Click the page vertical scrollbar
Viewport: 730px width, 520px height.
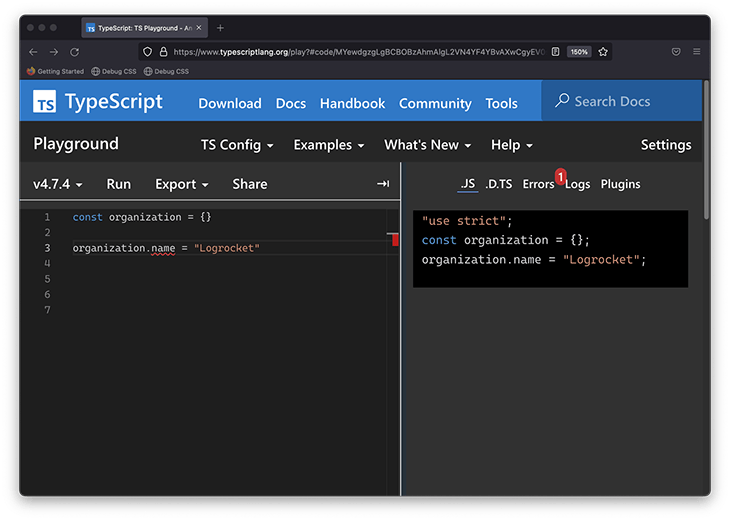tap(706, 150)
